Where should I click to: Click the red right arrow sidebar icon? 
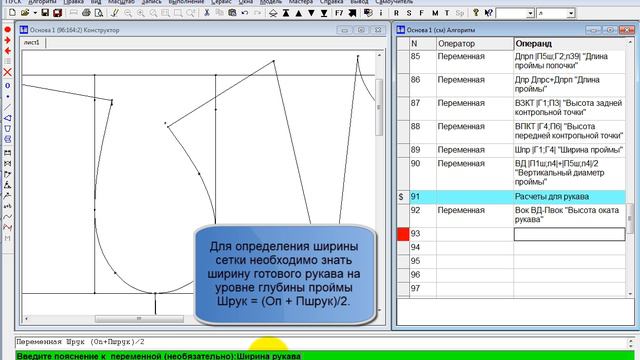7,40
